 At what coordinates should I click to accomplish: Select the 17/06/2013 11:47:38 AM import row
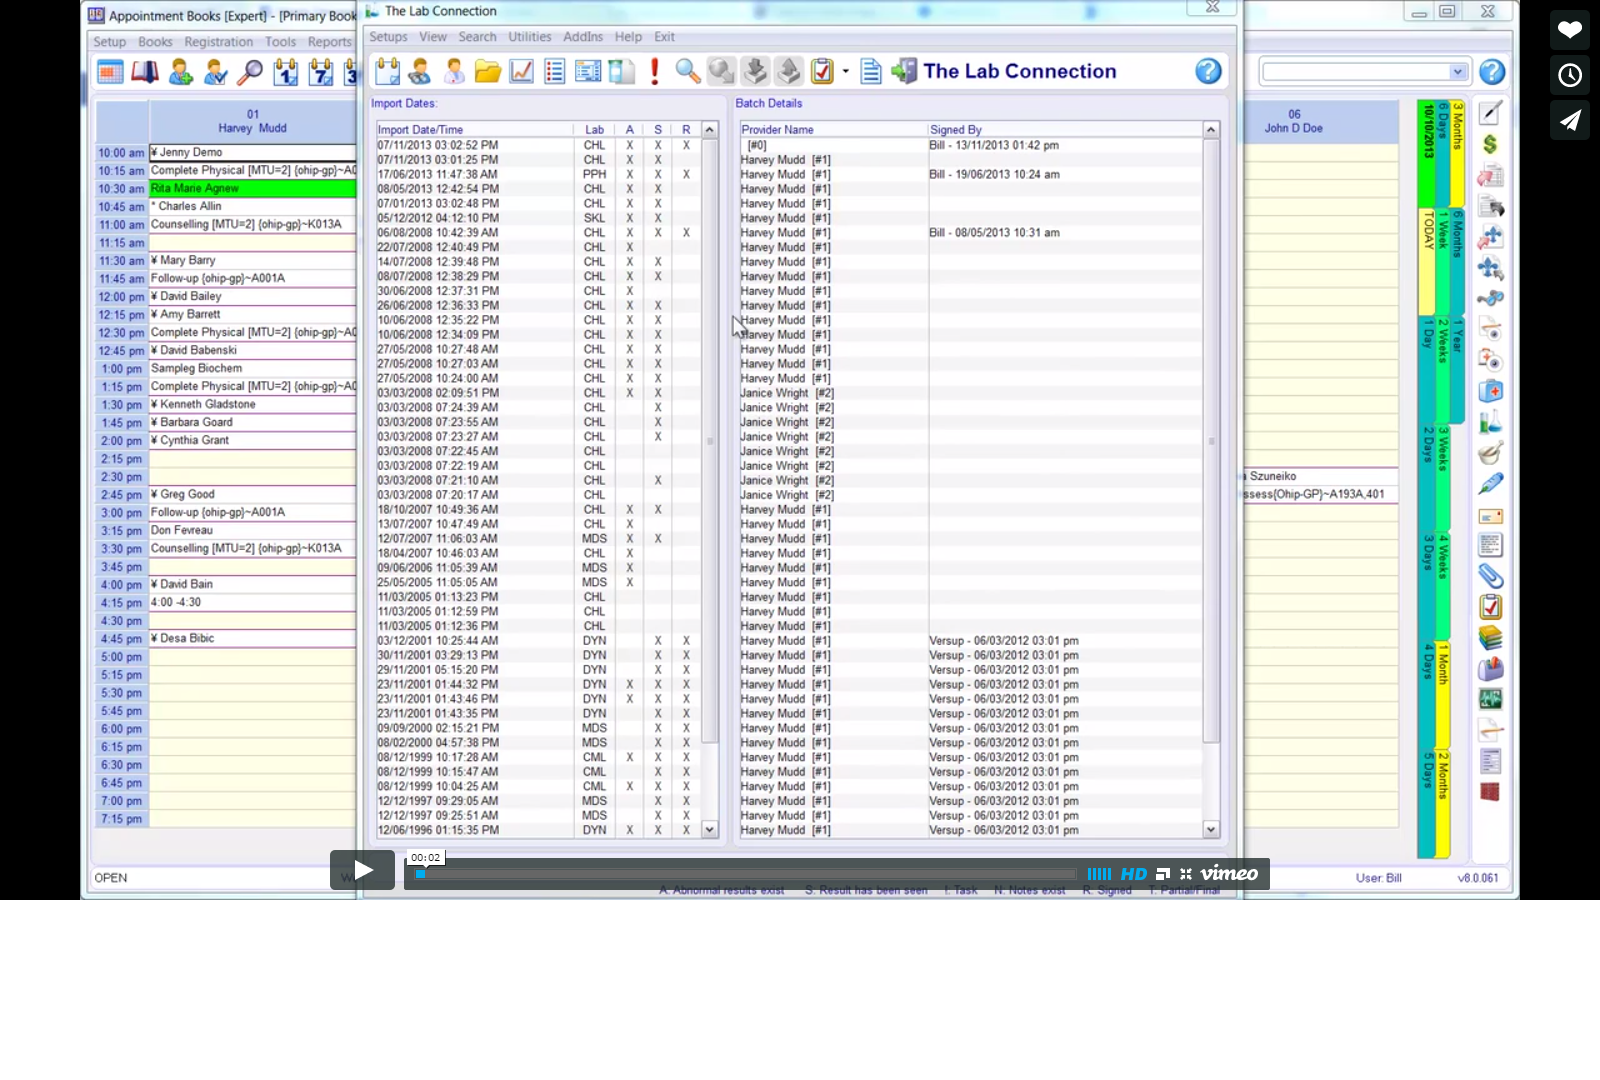tap(538, 174)
